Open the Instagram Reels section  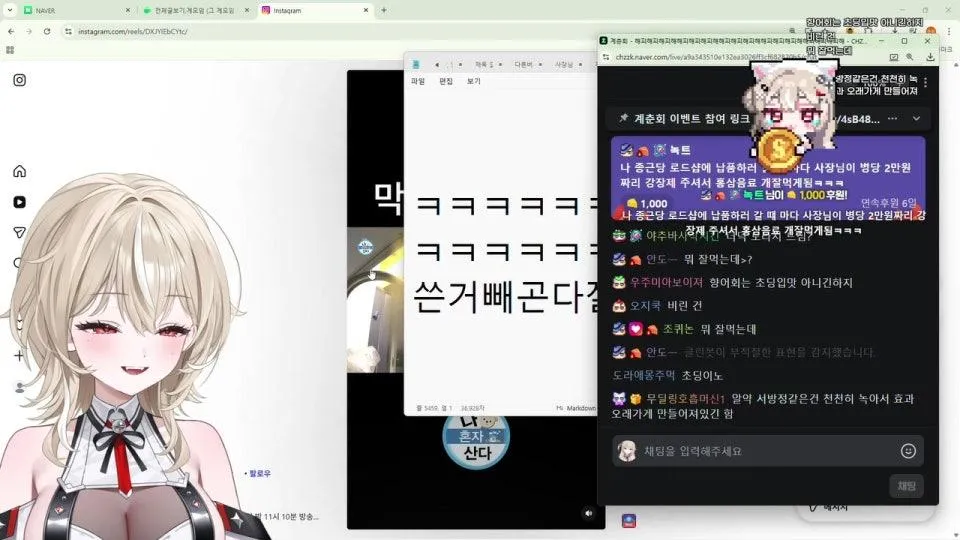(20, 202)
